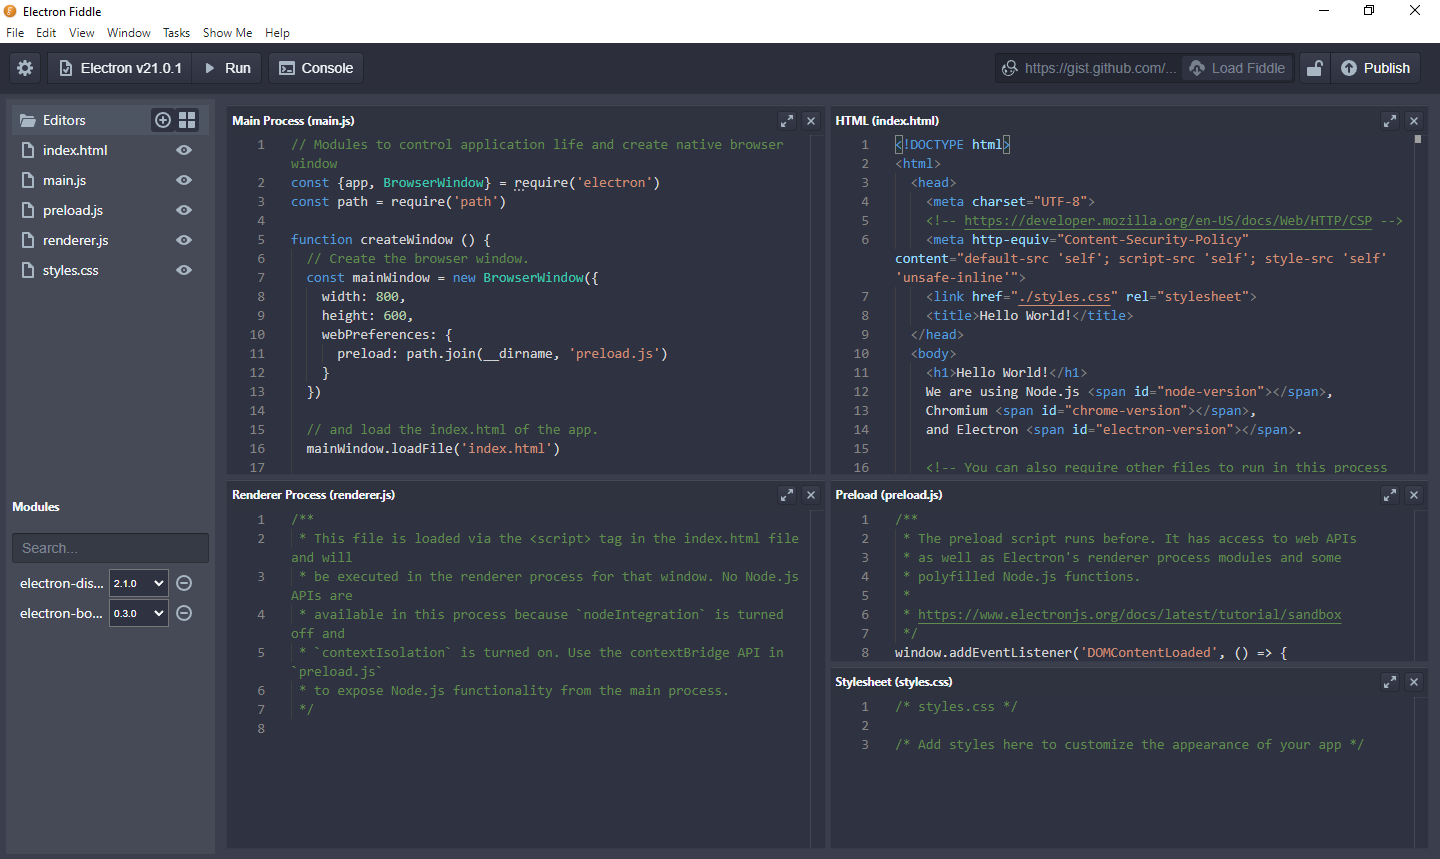
Task: Open the settings gear in toolbar
Action: [25, 68]
